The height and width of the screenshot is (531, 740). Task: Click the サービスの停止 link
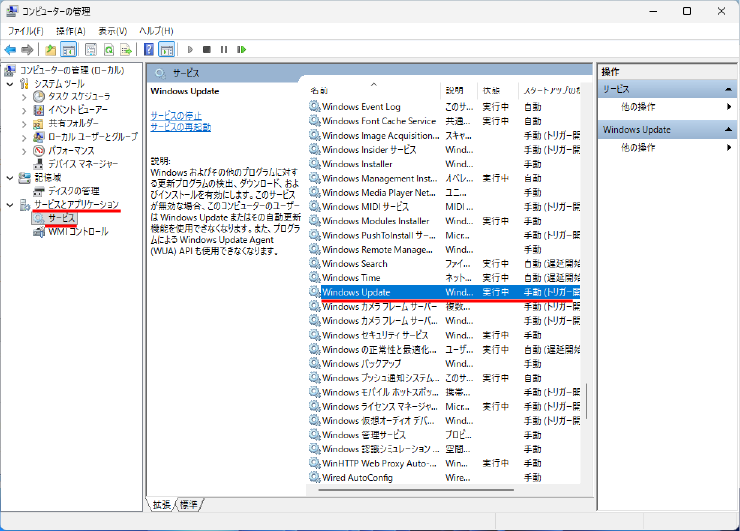click(x=176, y=116)
